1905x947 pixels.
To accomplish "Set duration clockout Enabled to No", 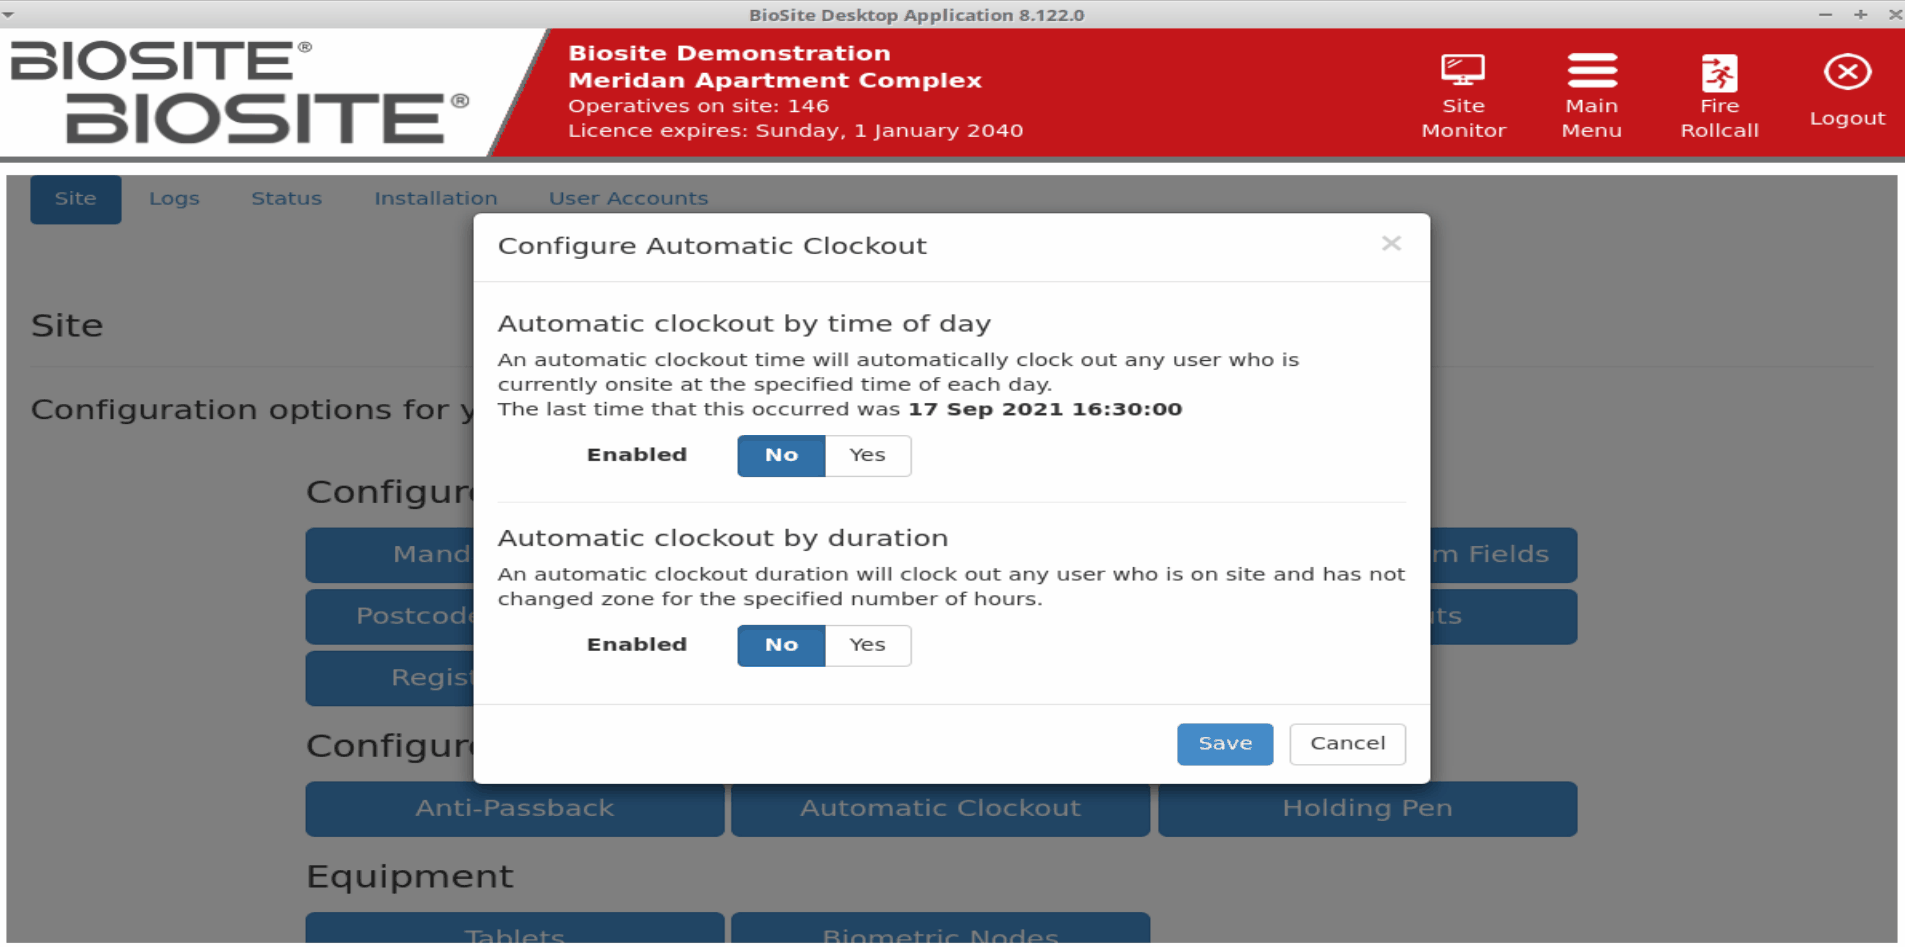I will [781, 645].
